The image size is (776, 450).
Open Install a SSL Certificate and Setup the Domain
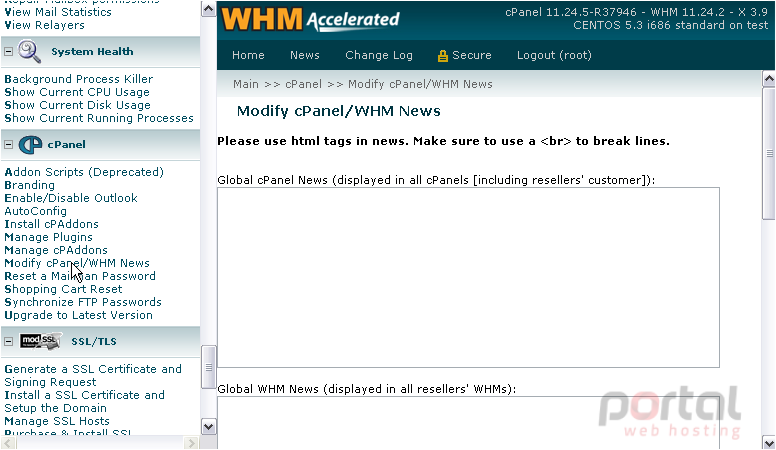click(x=85, y=401)
